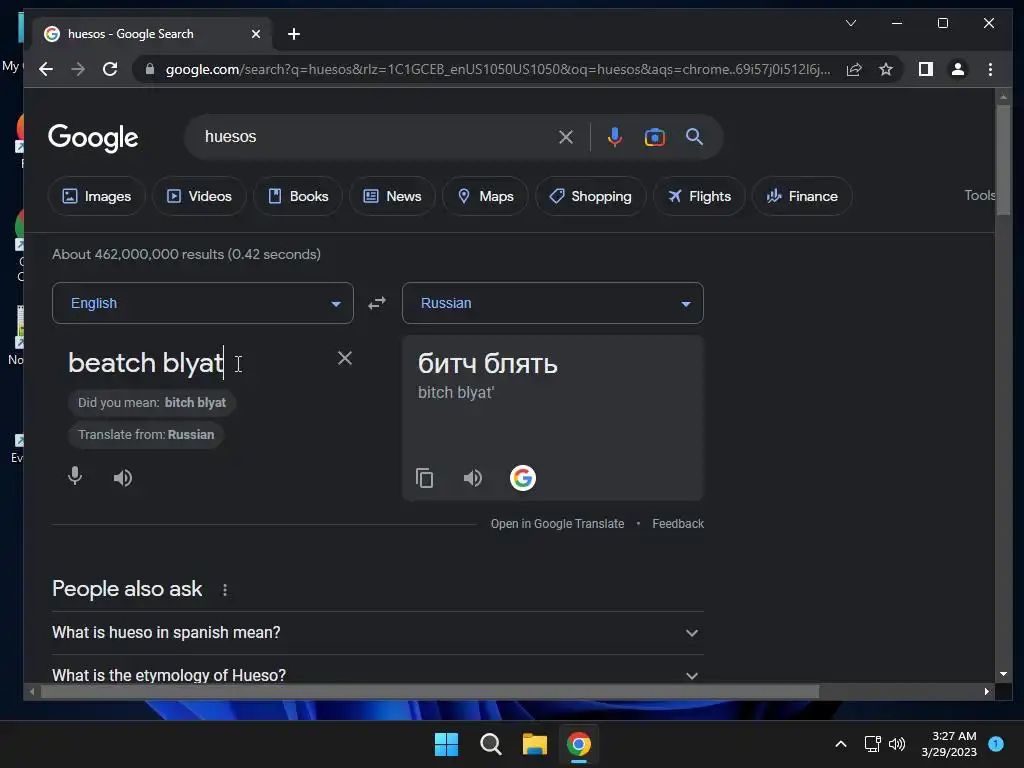Translate by voice microphone icon

(75, 477)
